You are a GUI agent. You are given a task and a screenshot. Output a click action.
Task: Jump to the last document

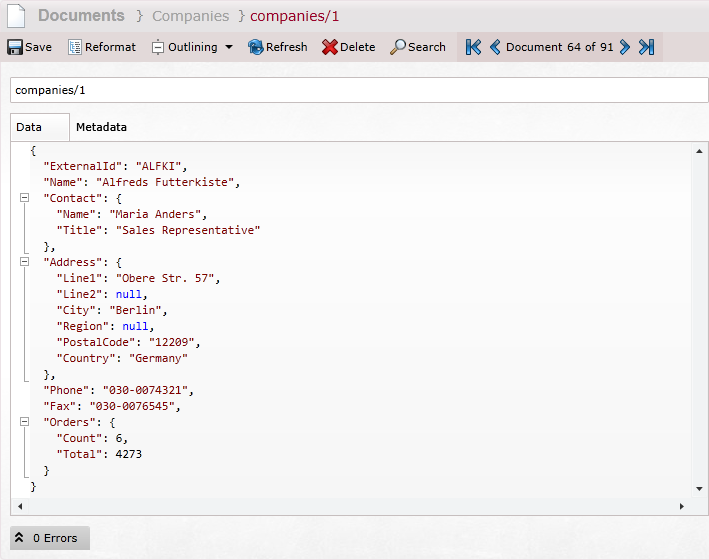(647, 47)
